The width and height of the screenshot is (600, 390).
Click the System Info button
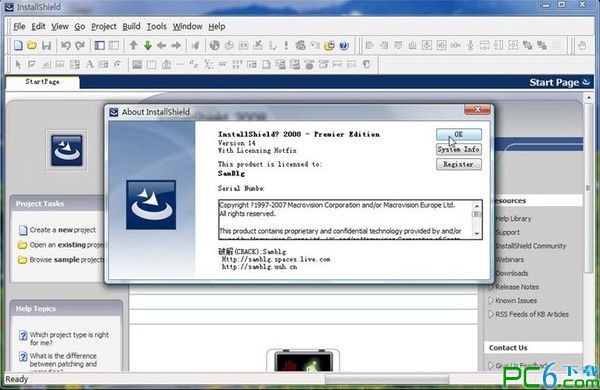(459, 149)
